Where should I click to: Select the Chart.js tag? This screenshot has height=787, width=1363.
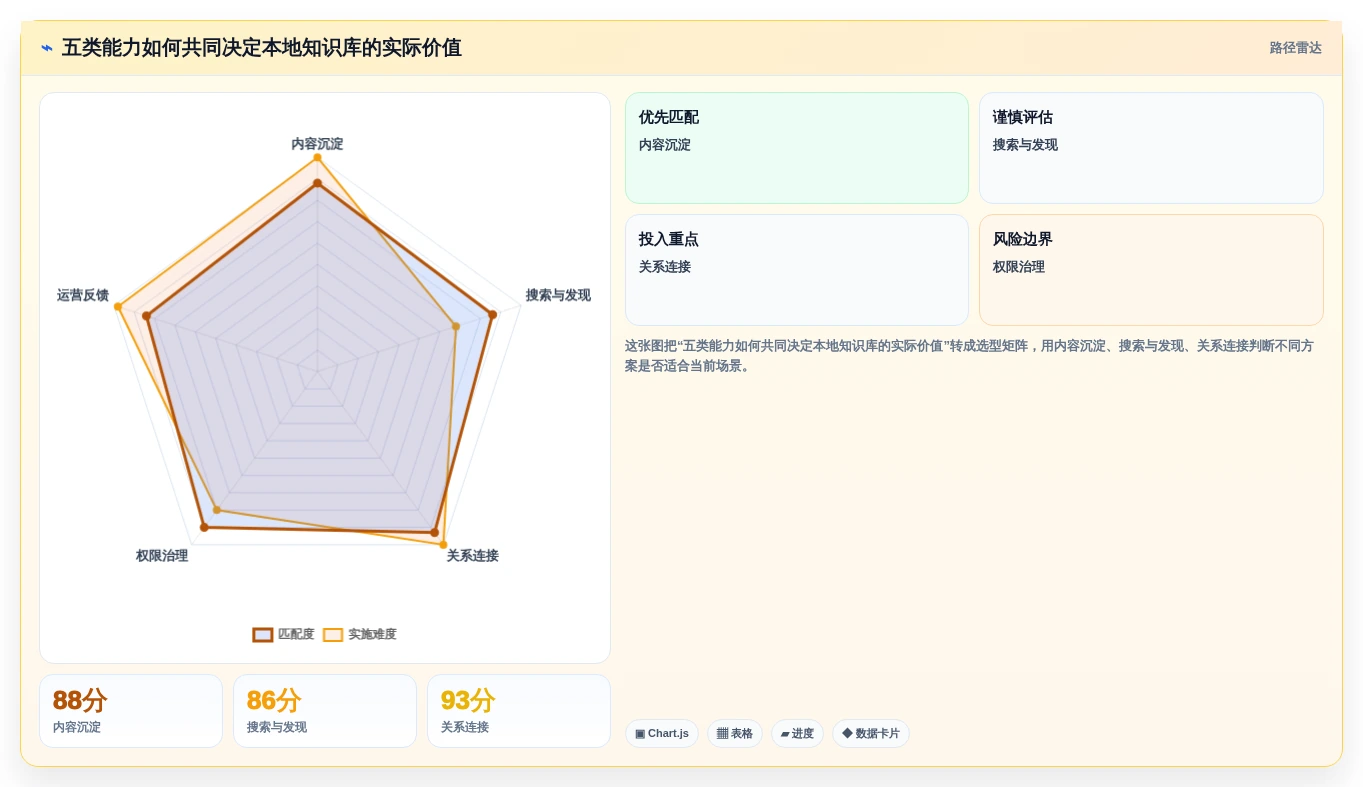coord(662,733)
